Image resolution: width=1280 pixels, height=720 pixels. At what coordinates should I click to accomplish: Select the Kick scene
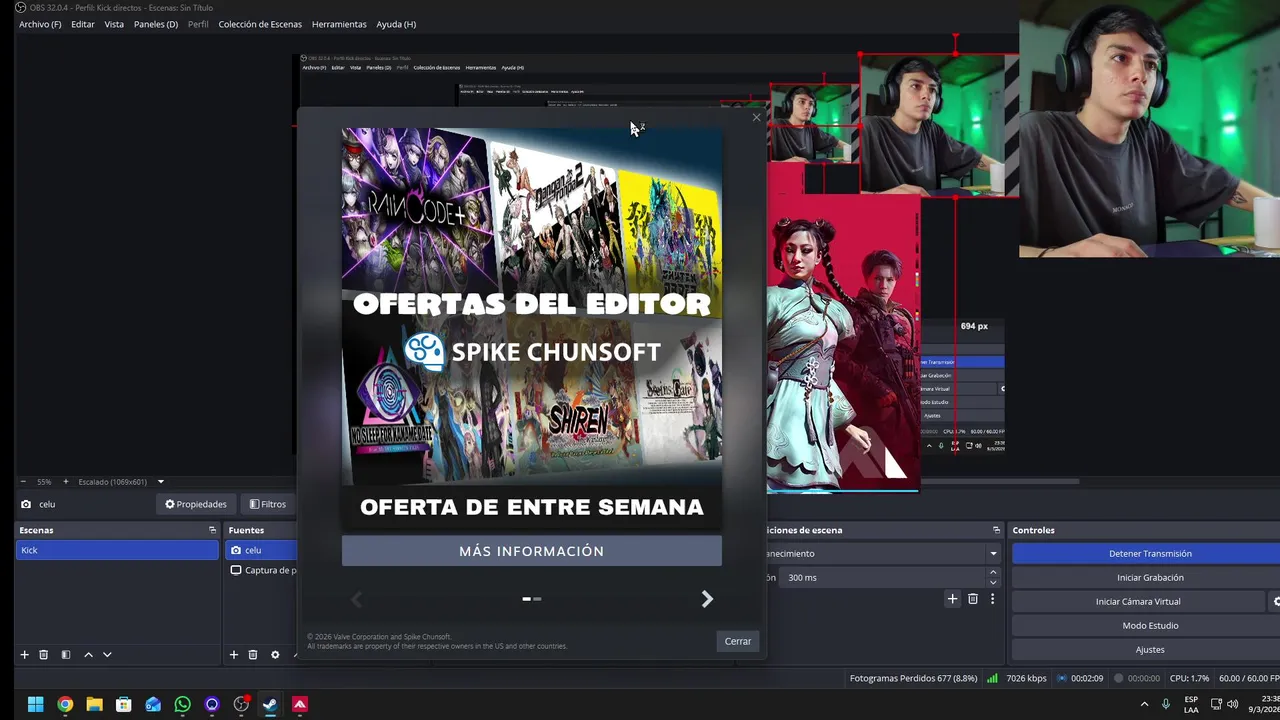117,550
